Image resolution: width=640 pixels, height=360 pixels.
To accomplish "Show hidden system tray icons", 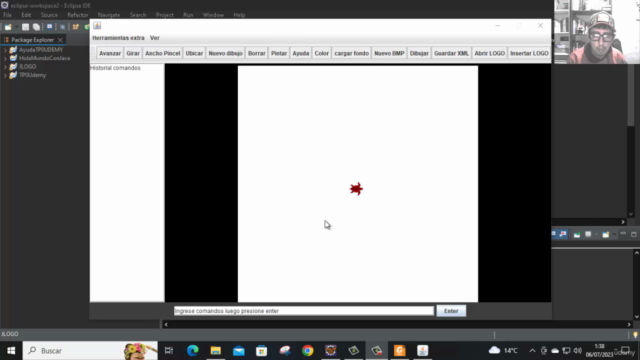I will click(x=532, y=351).
